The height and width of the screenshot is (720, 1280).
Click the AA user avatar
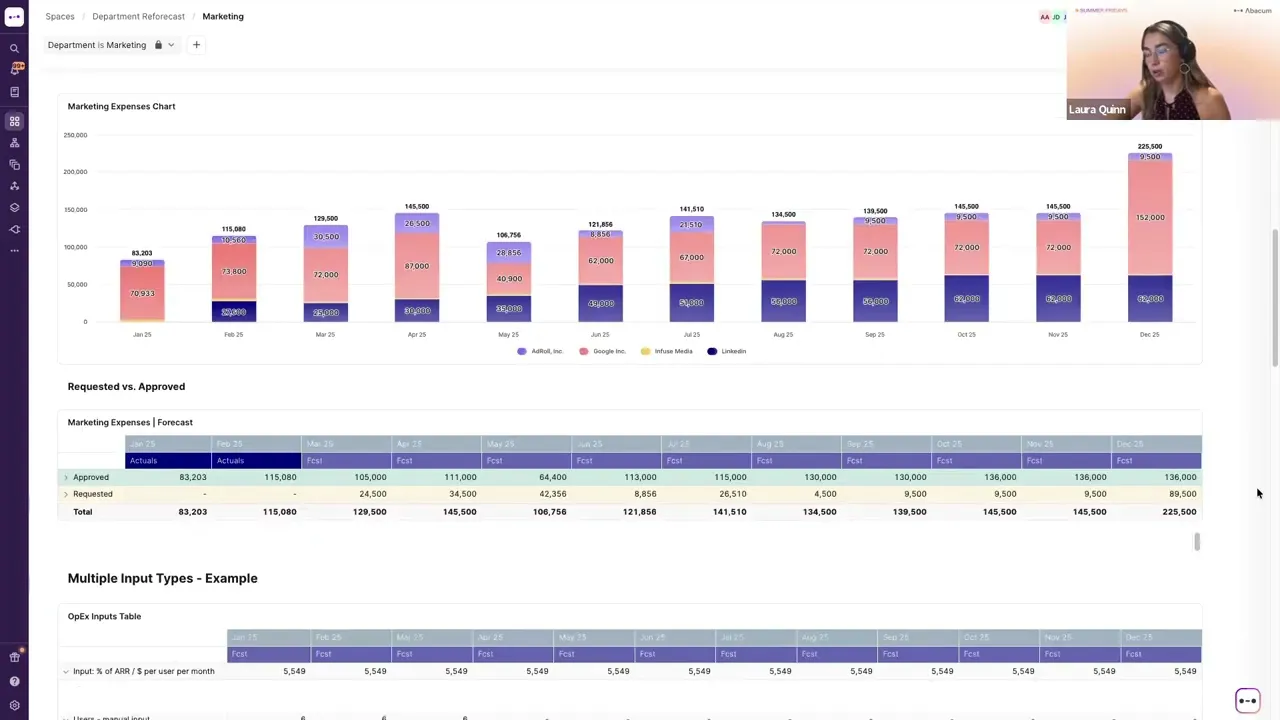pos(1045,17)
